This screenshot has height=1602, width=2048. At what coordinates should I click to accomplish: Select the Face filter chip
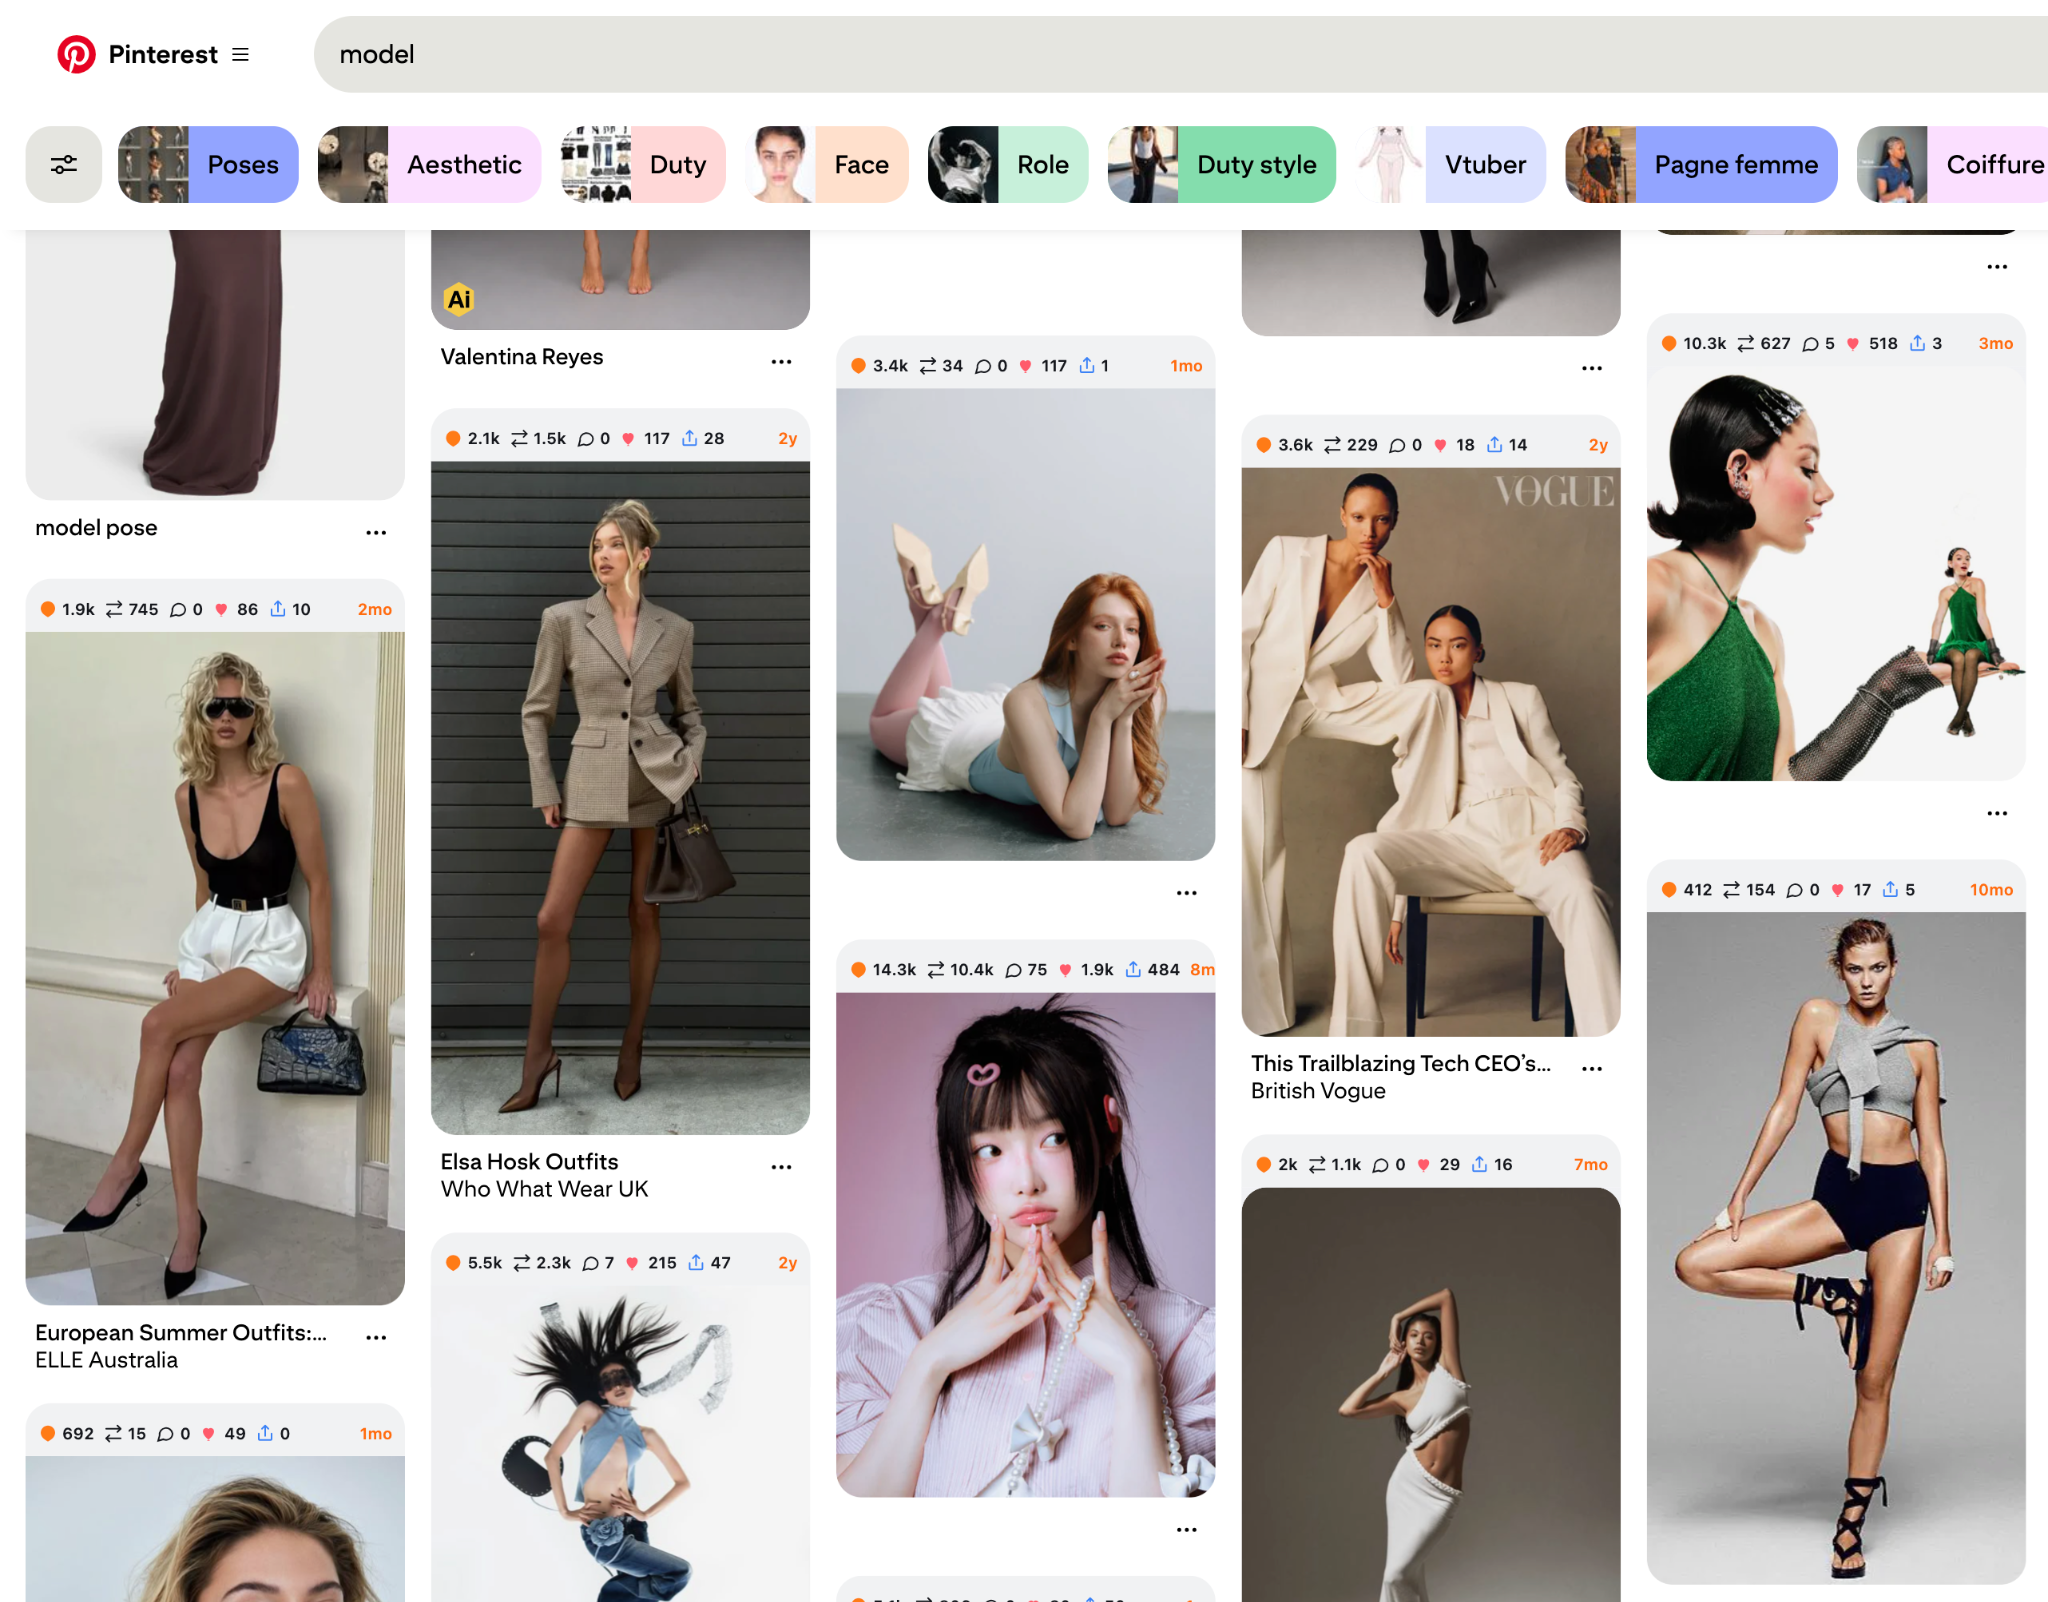click(x=827, y=165)
